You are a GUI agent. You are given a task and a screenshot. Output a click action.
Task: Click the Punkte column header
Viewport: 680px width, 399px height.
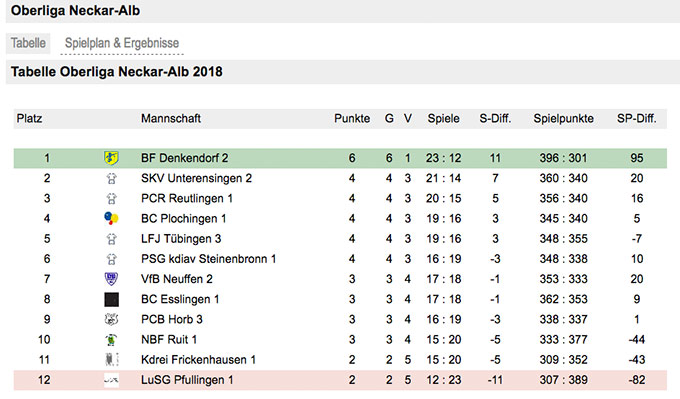point(352,118)
